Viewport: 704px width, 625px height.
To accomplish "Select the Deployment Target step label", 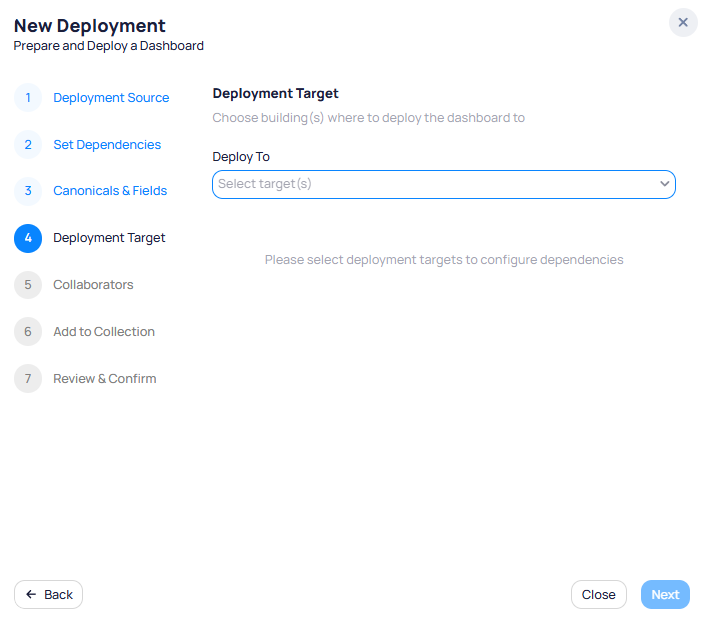I will [x=109, y=238].
